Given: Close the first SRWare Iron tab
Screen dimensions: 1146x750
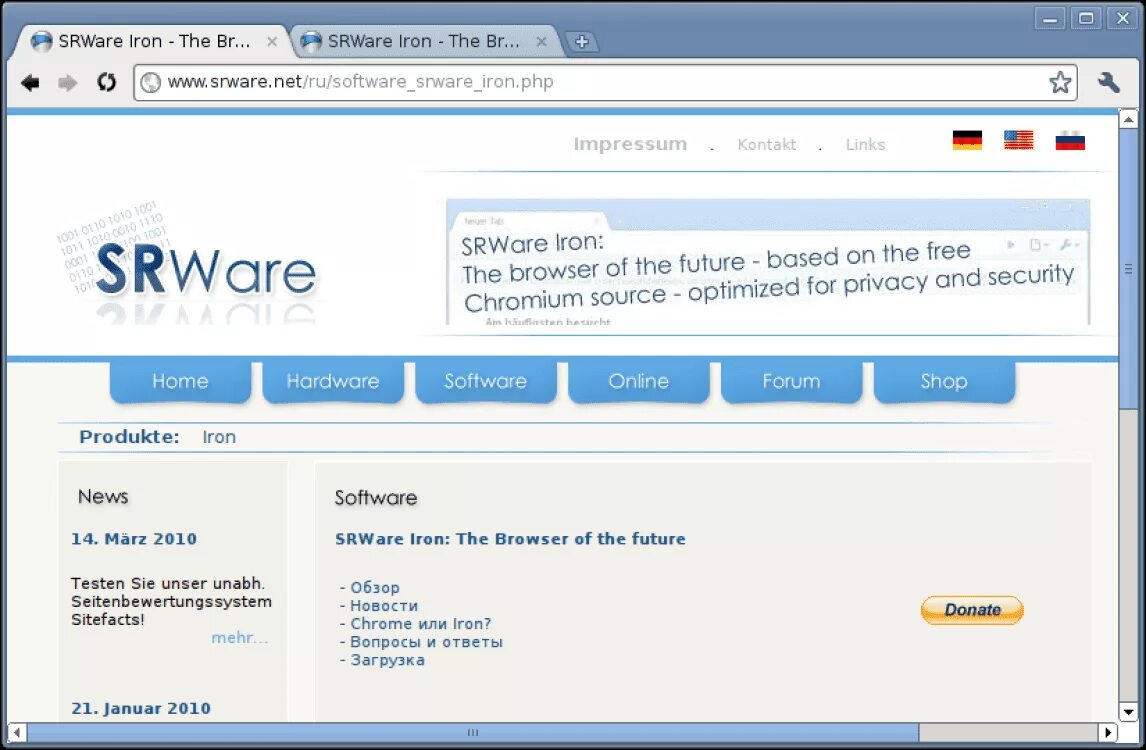Looking at the screenshot, I should point(272,42).
